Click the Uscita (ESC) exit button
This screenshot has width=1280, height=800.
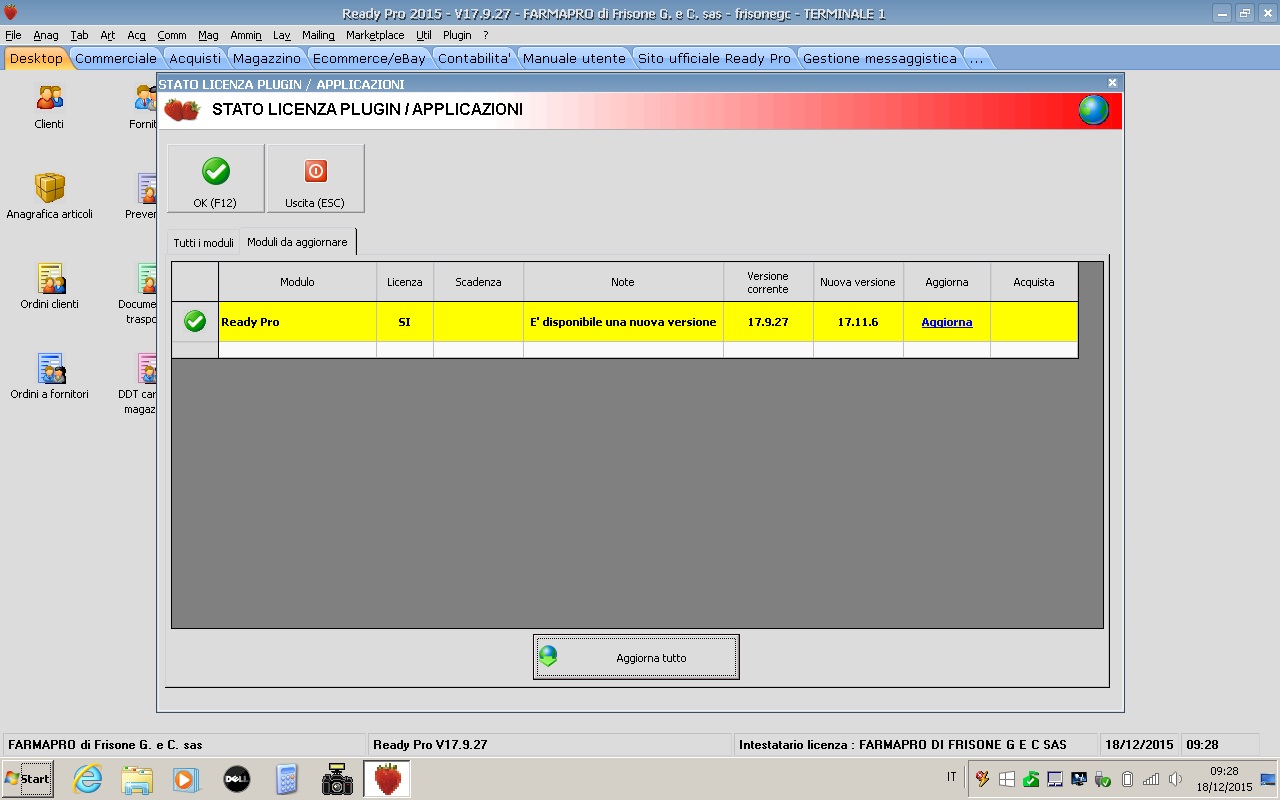pyautogui.click(x=315, y=178)
